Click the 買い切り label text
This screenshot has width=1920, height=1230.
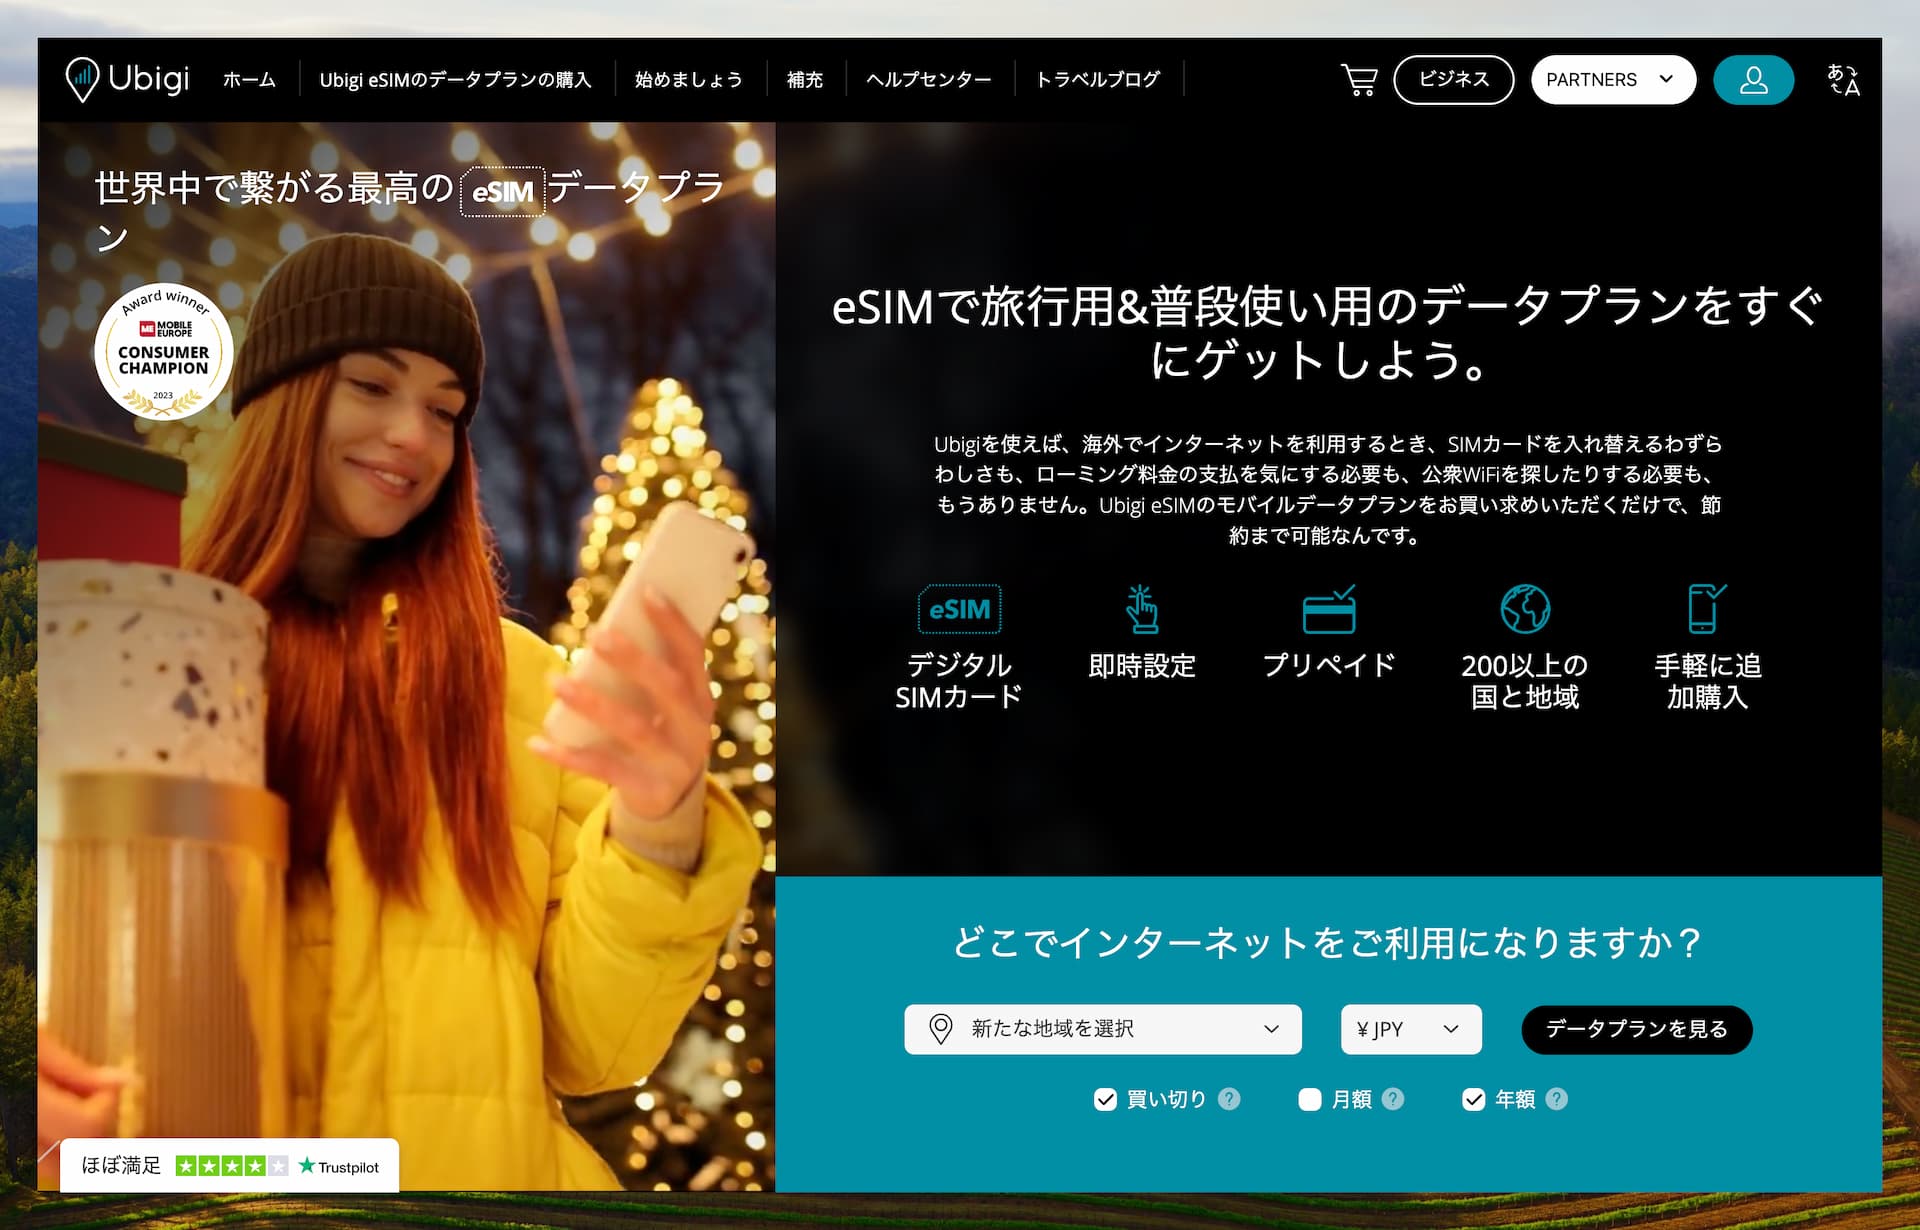[x=1166, y=1100]
